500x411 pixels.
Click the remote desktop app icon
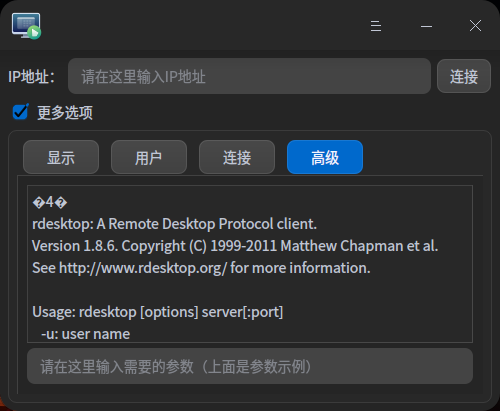click(26, 26)
